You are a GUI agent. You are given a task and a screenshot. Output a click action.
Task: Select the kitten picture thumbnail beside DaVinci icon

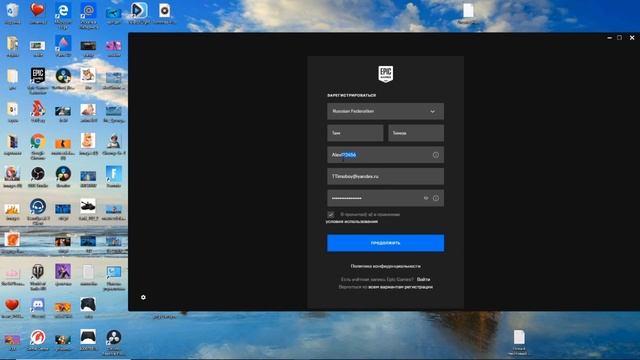(88, 79)
